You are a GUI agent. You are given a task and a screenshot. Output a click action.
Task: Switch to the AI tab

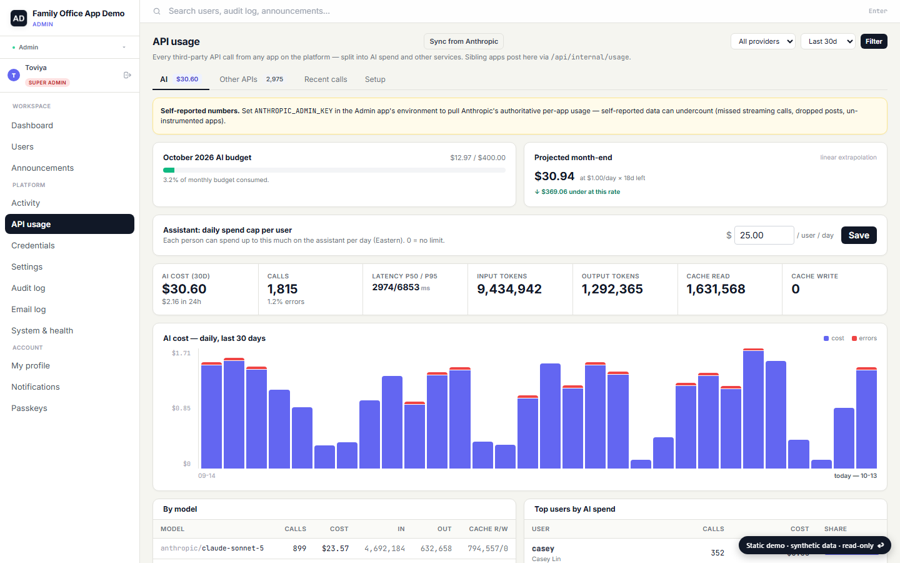tap(180, 79)
